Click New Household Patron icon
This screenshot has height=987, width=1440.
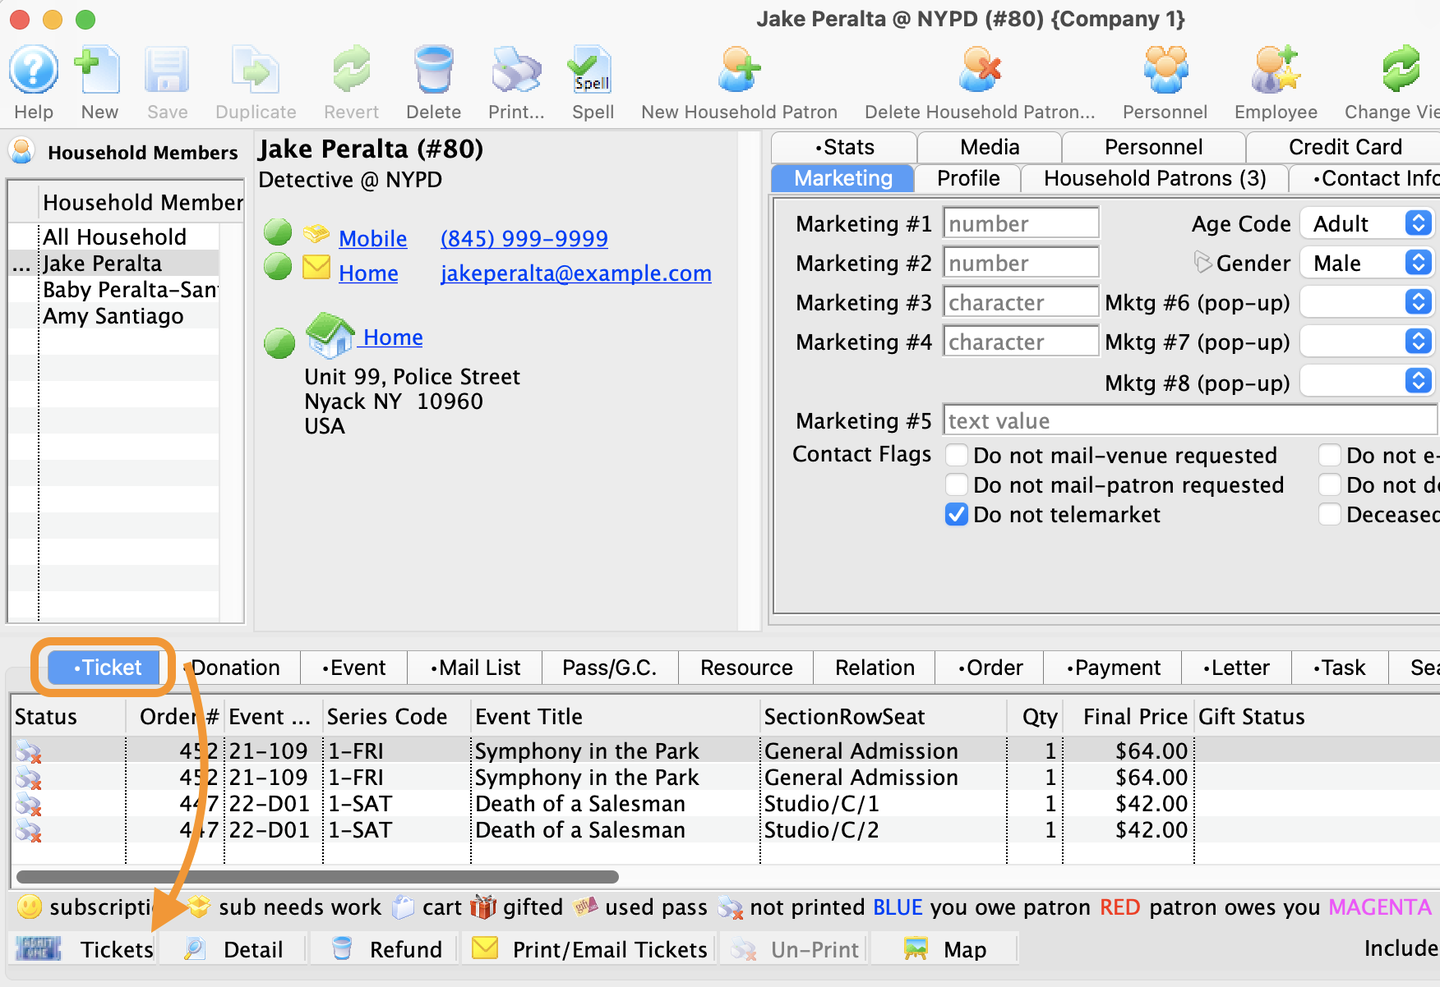click(x=739, y=71)
